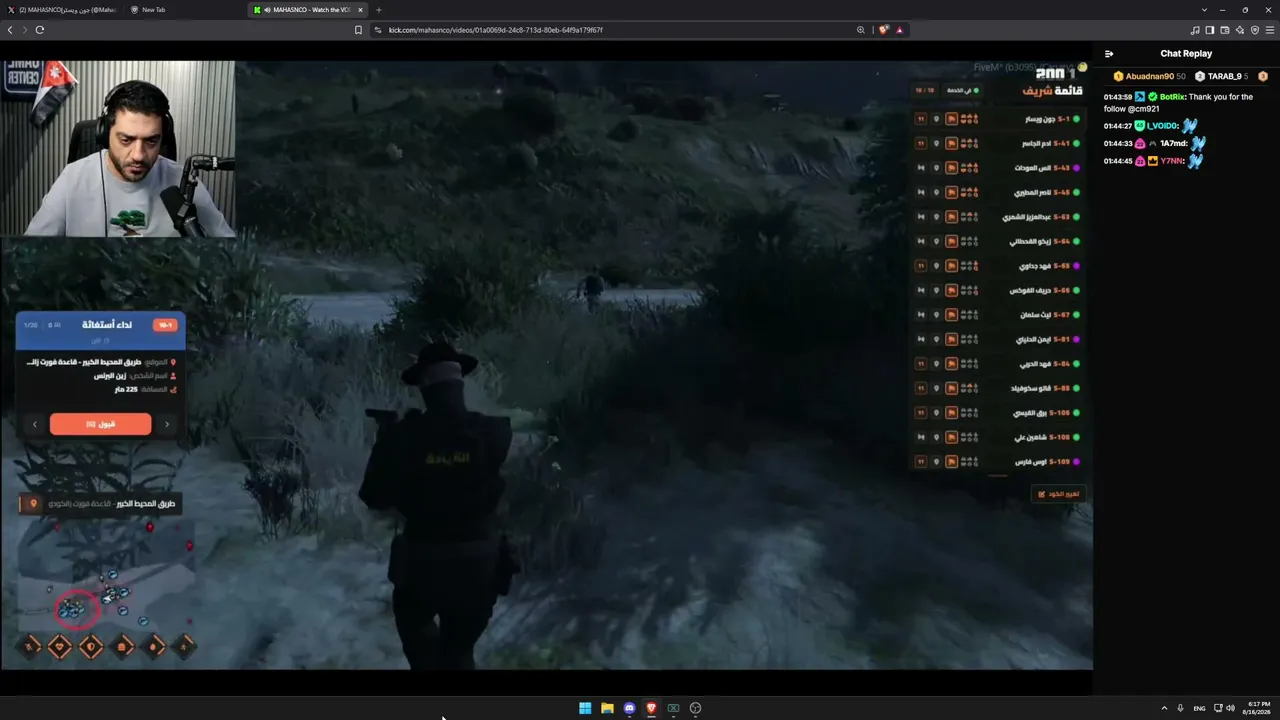
Task: Open a new browser tab with plus
Action: tap(378, 10)
